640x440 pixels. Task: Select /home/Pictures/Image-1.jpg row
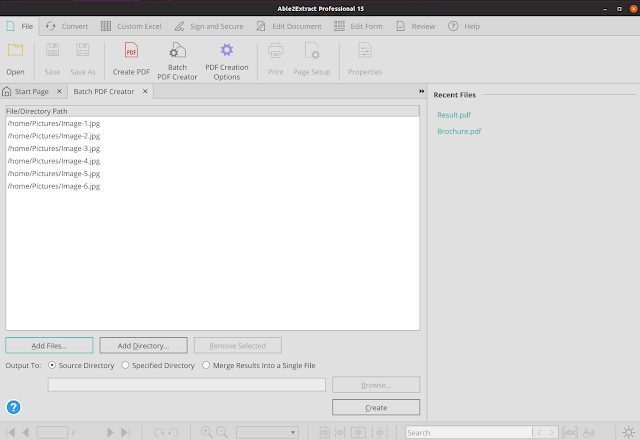tap(212, 123)
